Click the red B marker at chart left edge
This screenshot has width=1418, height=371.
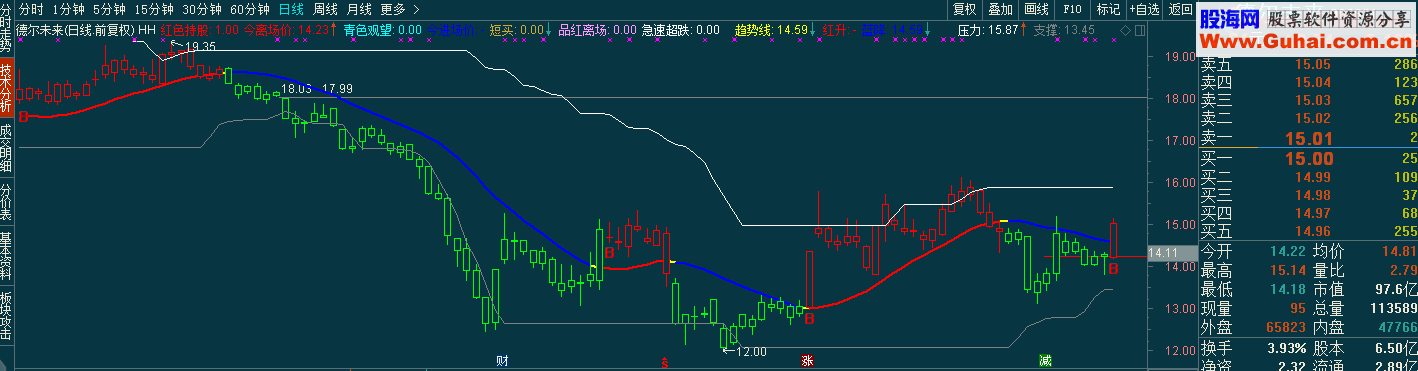tap(23, 117)
